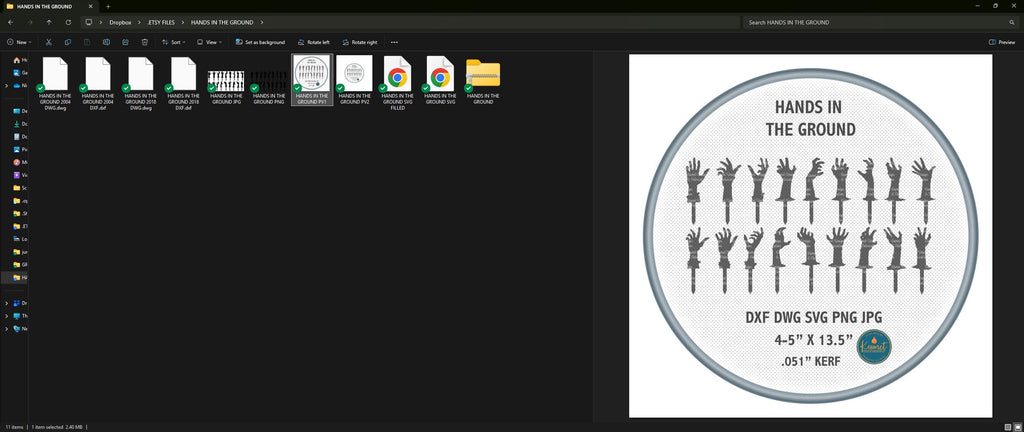Open the New dropdown menu

coord(19,42)
